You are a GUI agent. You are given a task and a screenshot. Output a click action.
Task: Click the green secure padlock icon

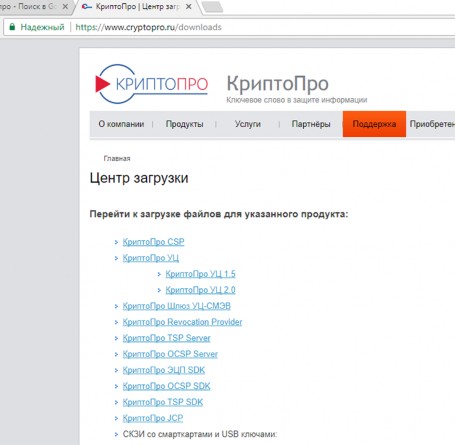12,27
